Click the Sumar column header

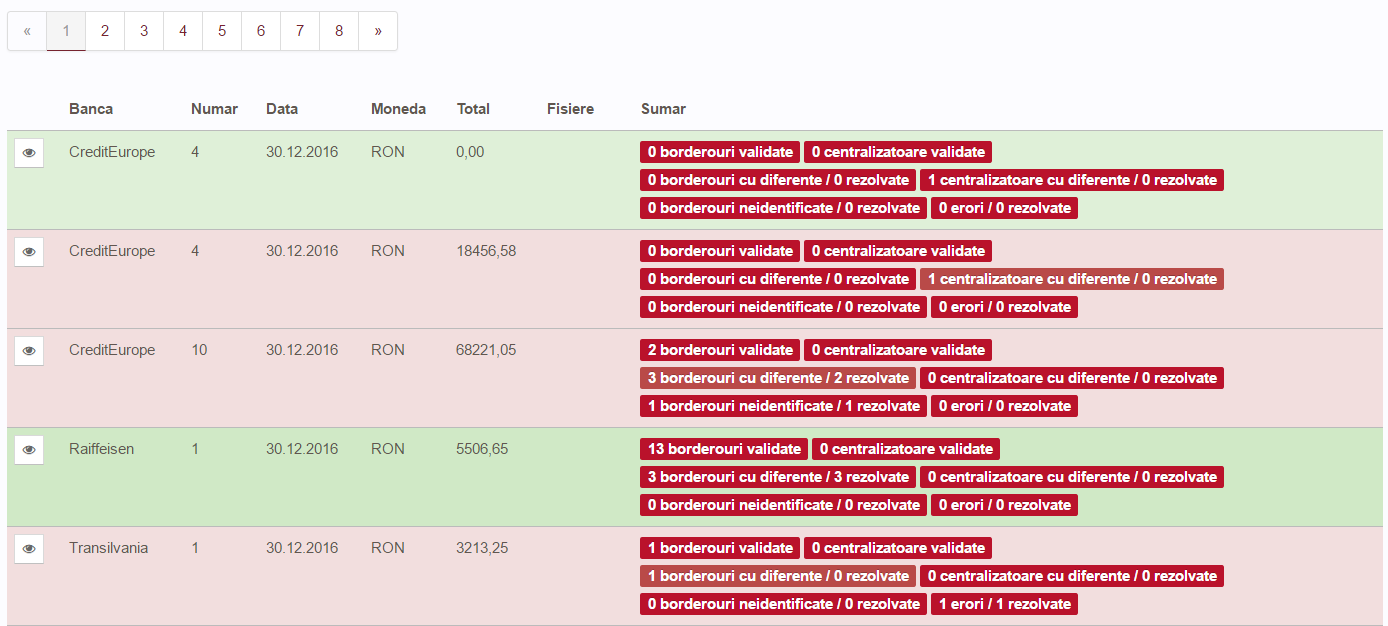pyautogui.click(x=663, y=109)
